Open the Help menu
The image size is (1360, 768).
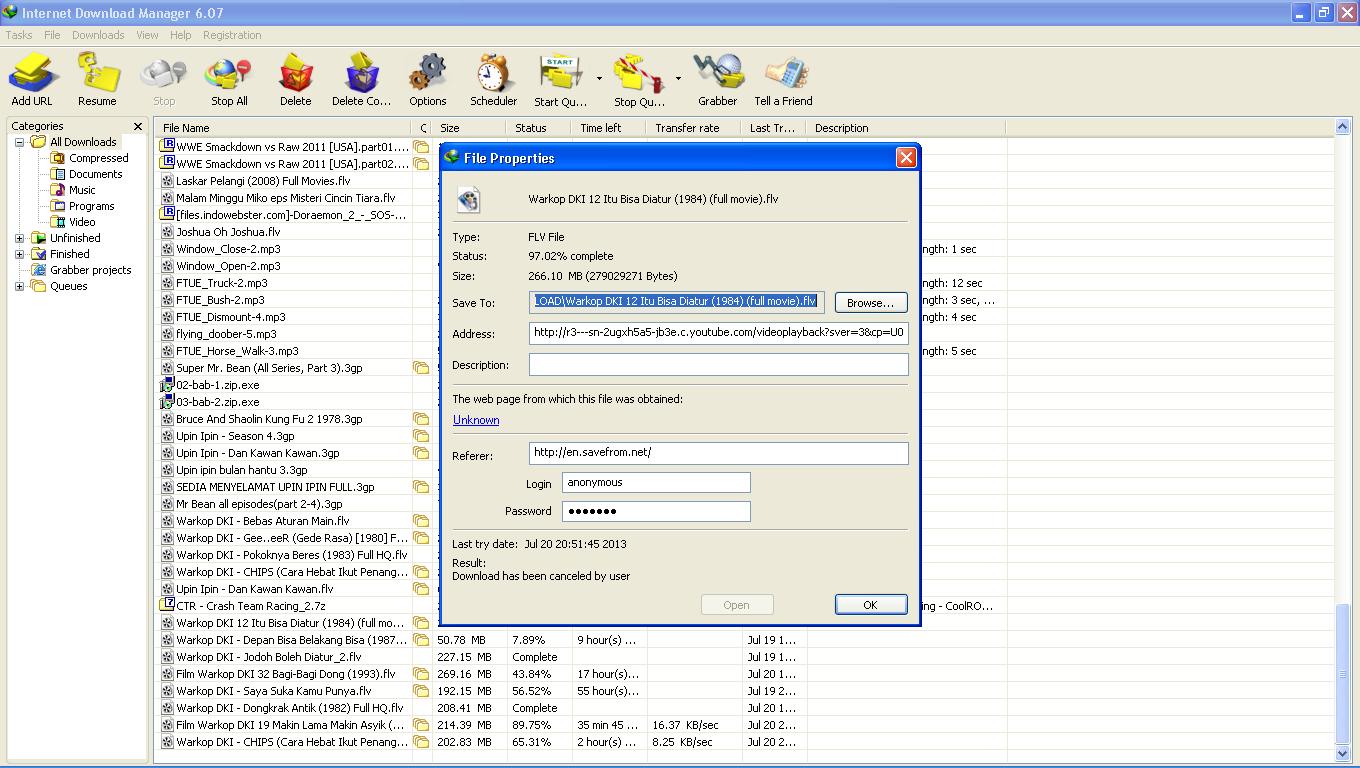(181, 35)
